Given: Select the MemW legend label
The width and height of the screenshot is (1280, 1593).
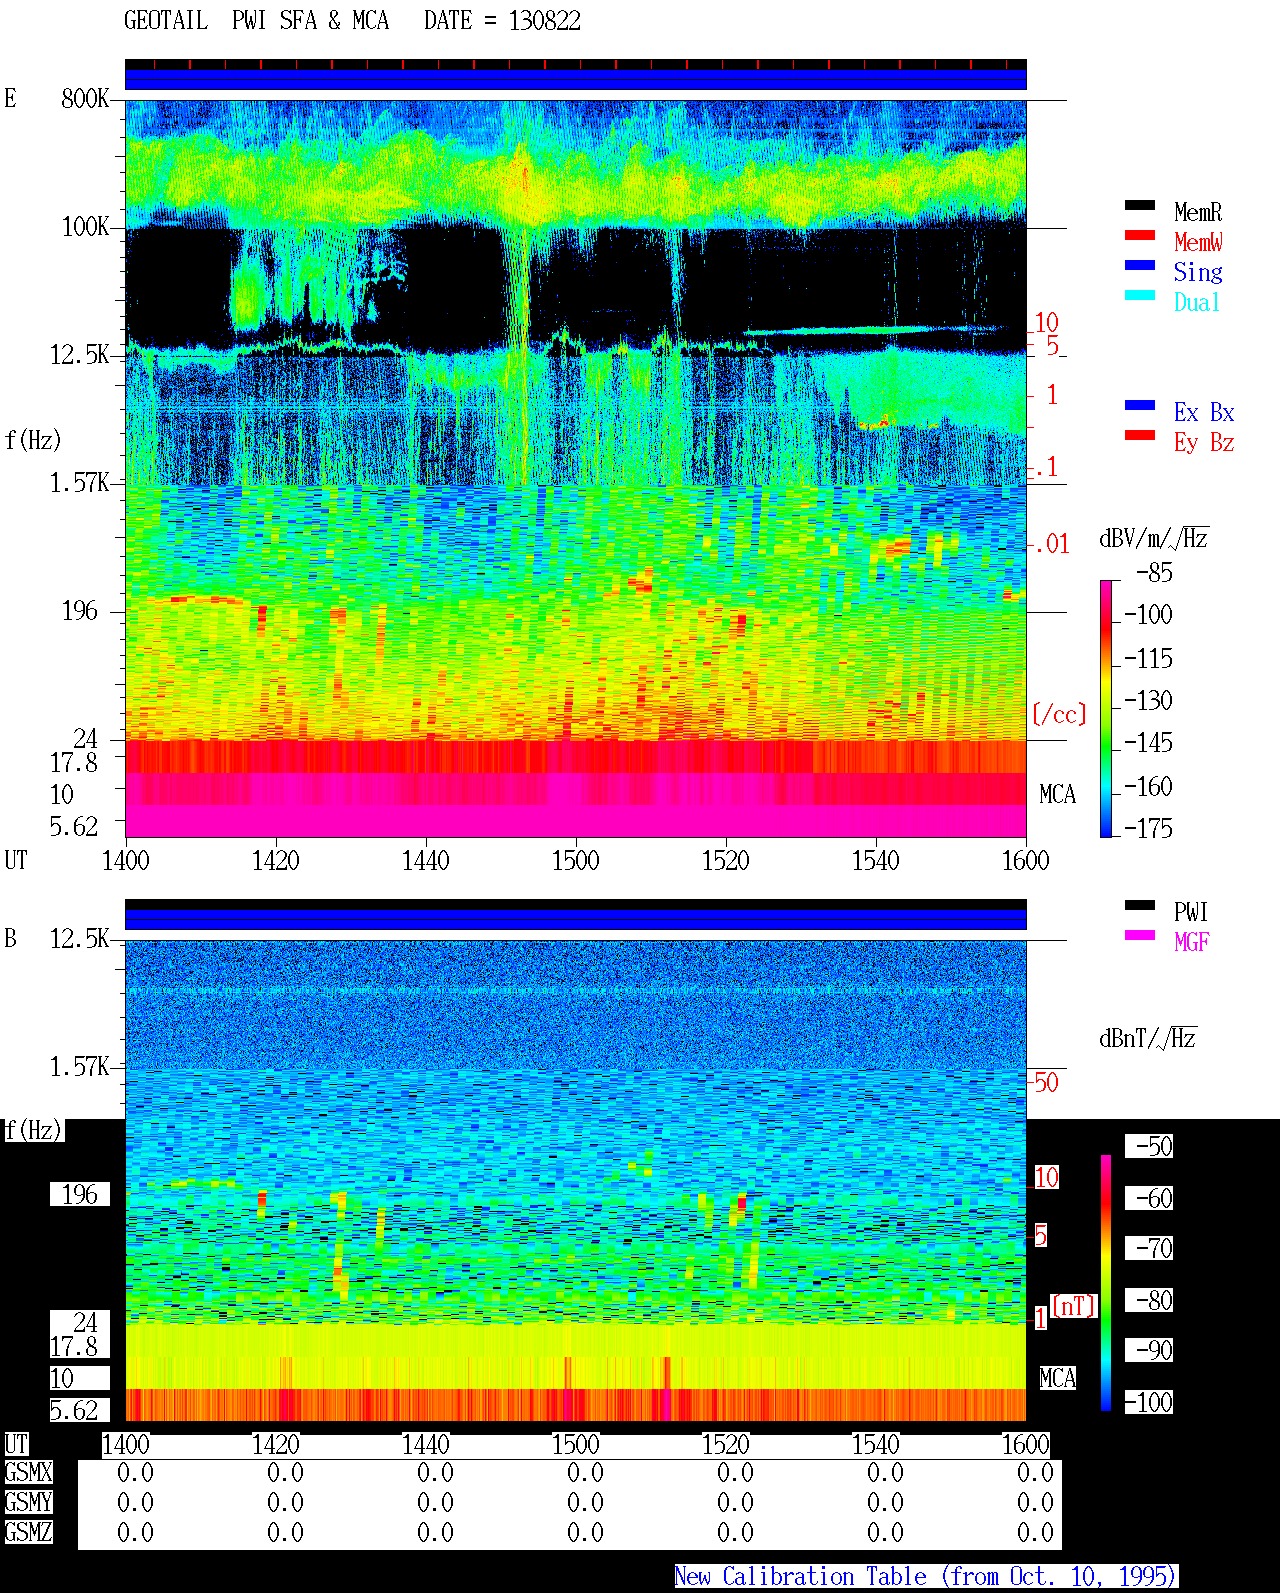Looking at the screenshot, I should pos(1198,242).
